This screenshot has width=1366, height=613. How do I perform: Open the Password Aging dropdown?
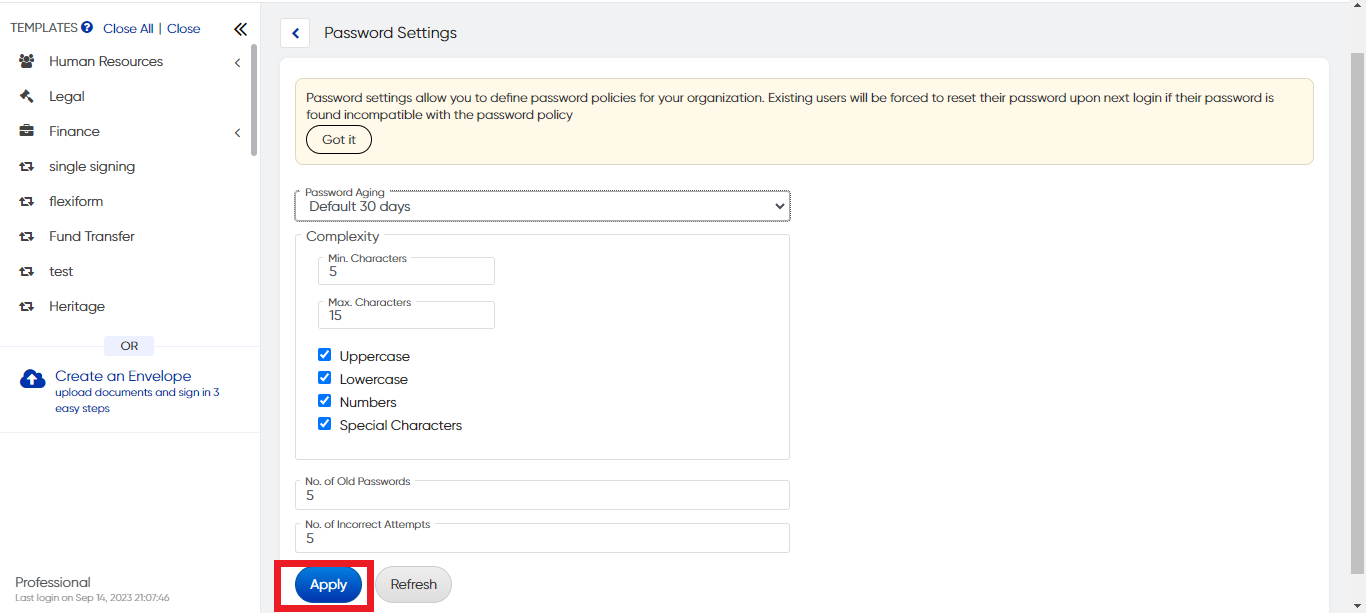(542, 206)
